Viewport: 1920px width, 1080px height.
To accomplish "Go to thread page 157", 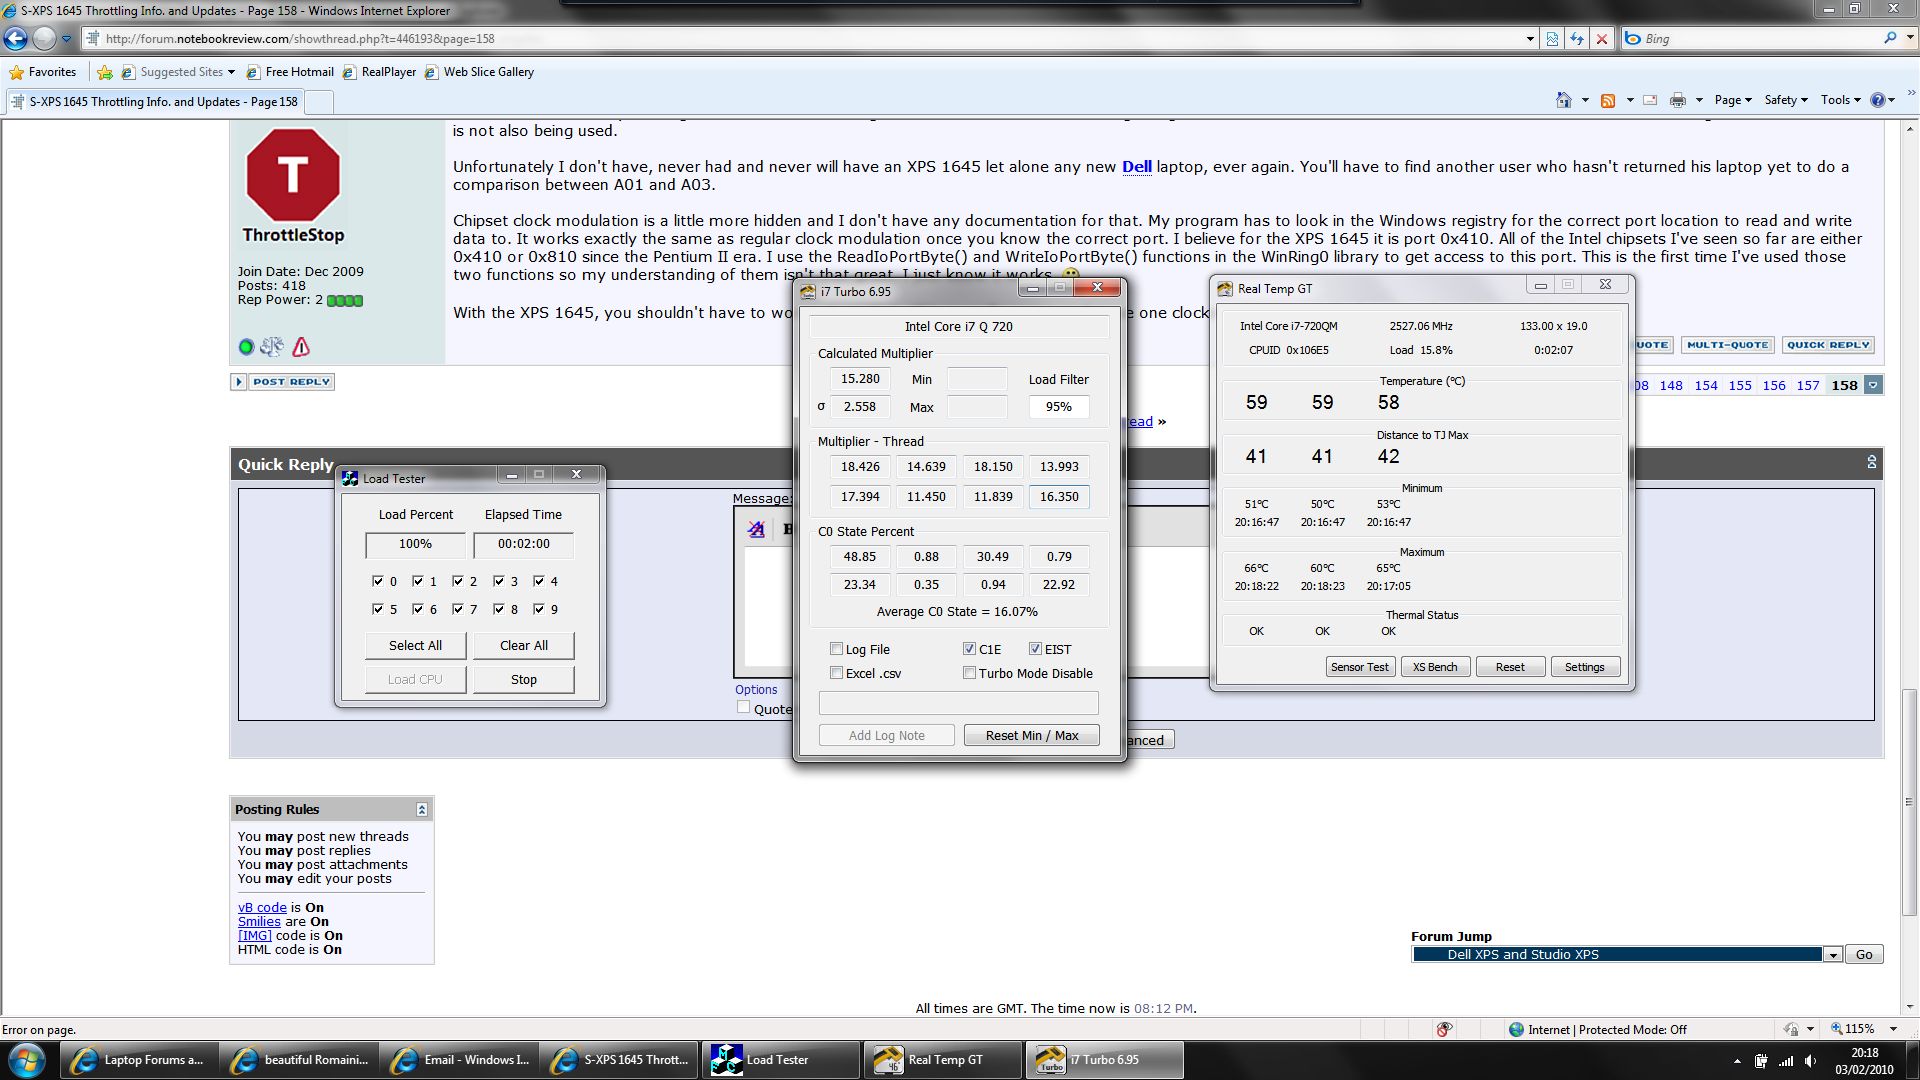I will [x=1807, y=385].
